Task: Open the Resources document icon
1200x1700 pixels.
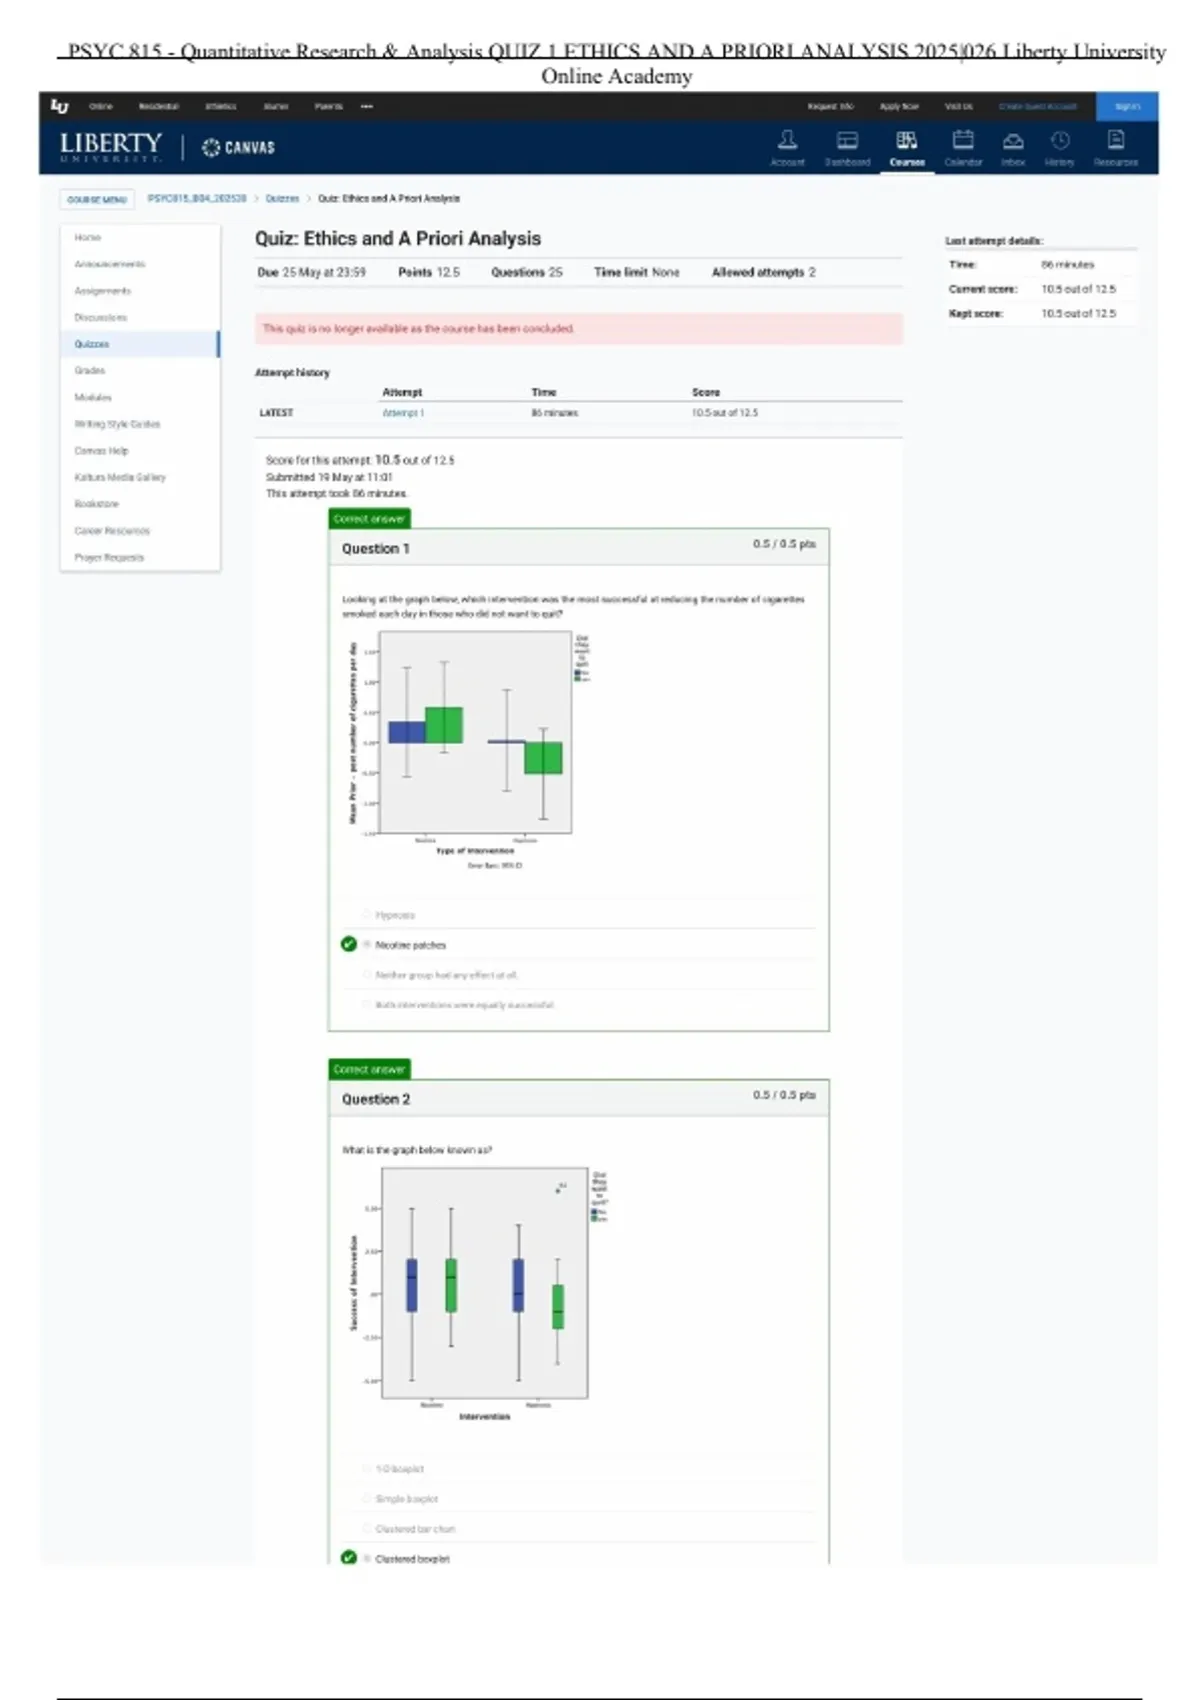Action: point(1116,141)
